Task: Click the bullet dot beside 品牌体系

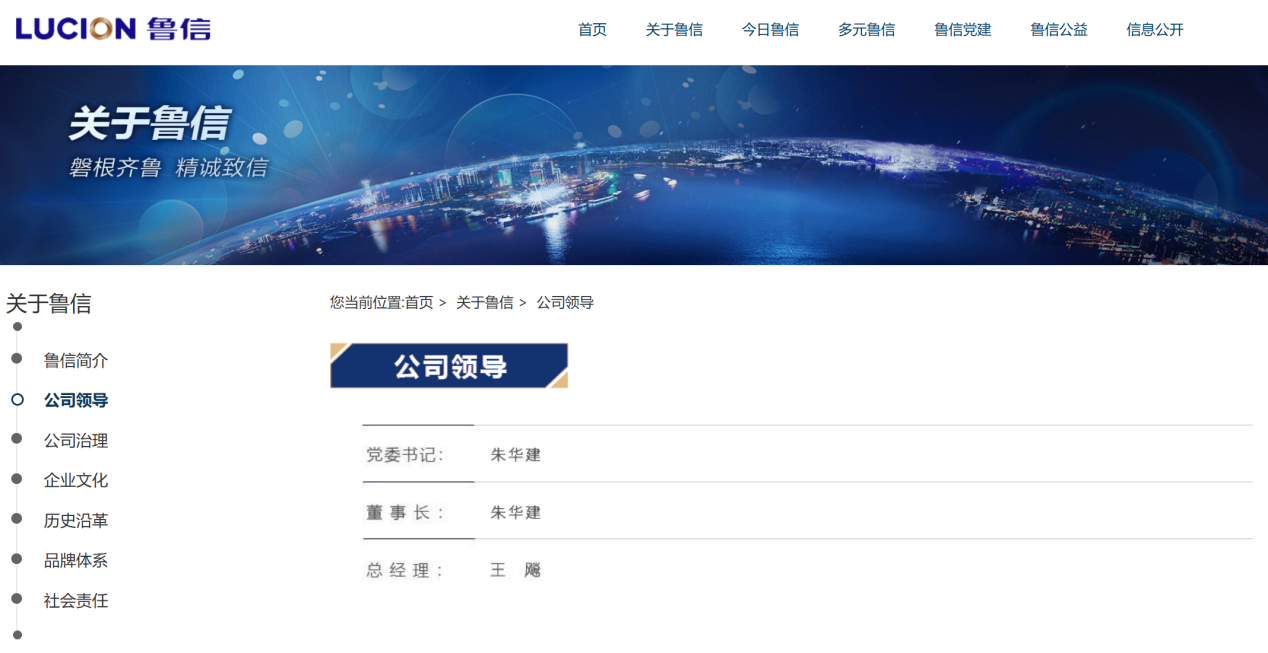Action: [x=17, y=558]
